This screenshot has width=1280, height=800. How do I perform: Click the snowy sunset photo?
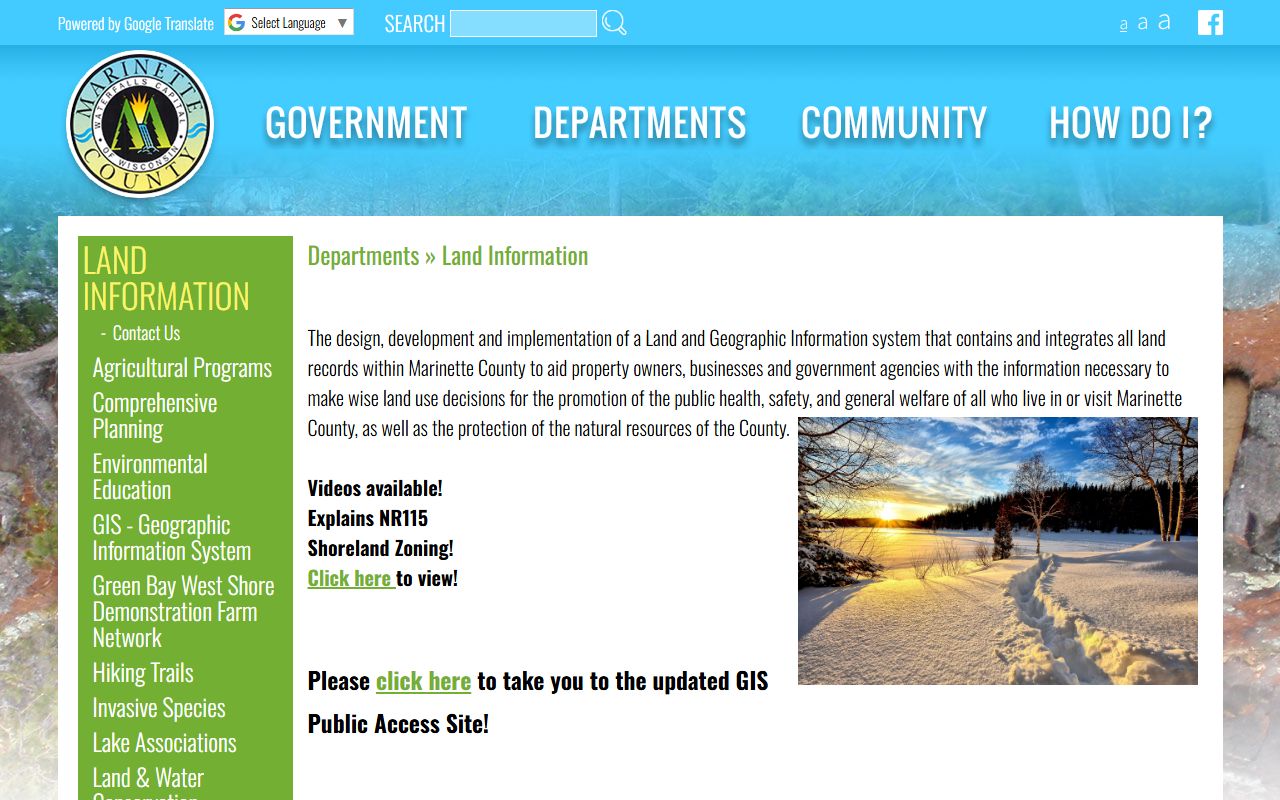(997, 551)
